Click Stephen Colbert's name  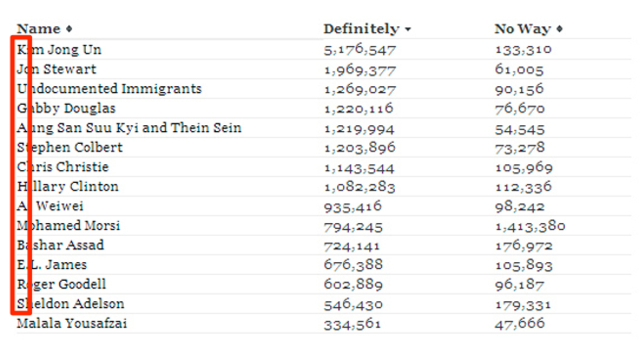pyautogui.click(x=69, y=147)
